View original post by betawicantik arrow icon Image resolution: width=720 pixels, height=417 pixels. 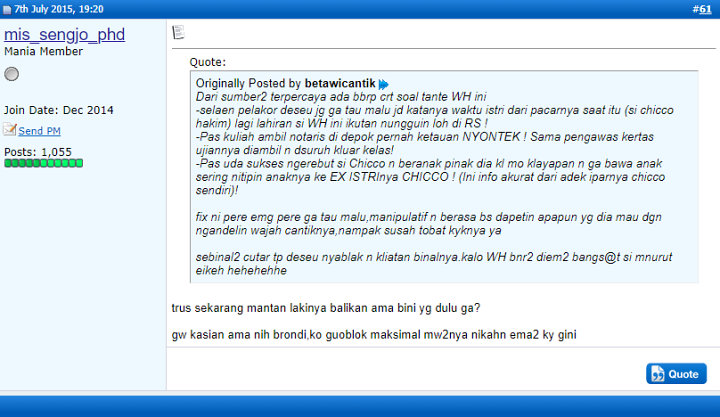coord(383,84)
